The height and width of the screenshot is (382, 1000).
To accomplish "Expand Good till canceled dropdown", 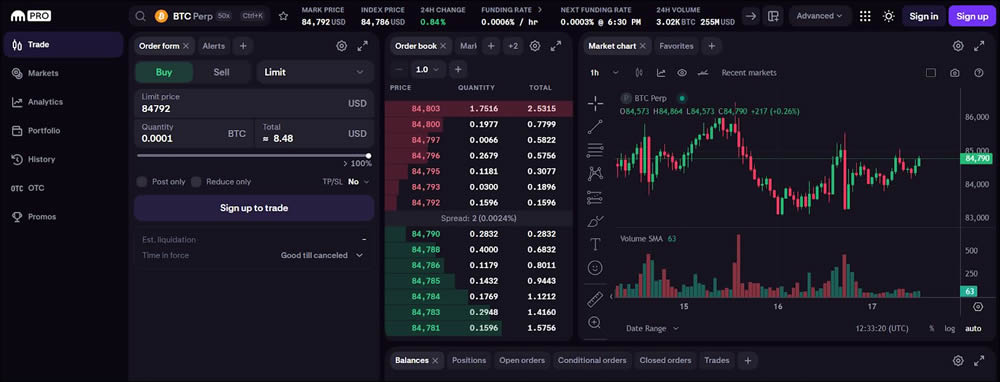I will tap(322, 255).
